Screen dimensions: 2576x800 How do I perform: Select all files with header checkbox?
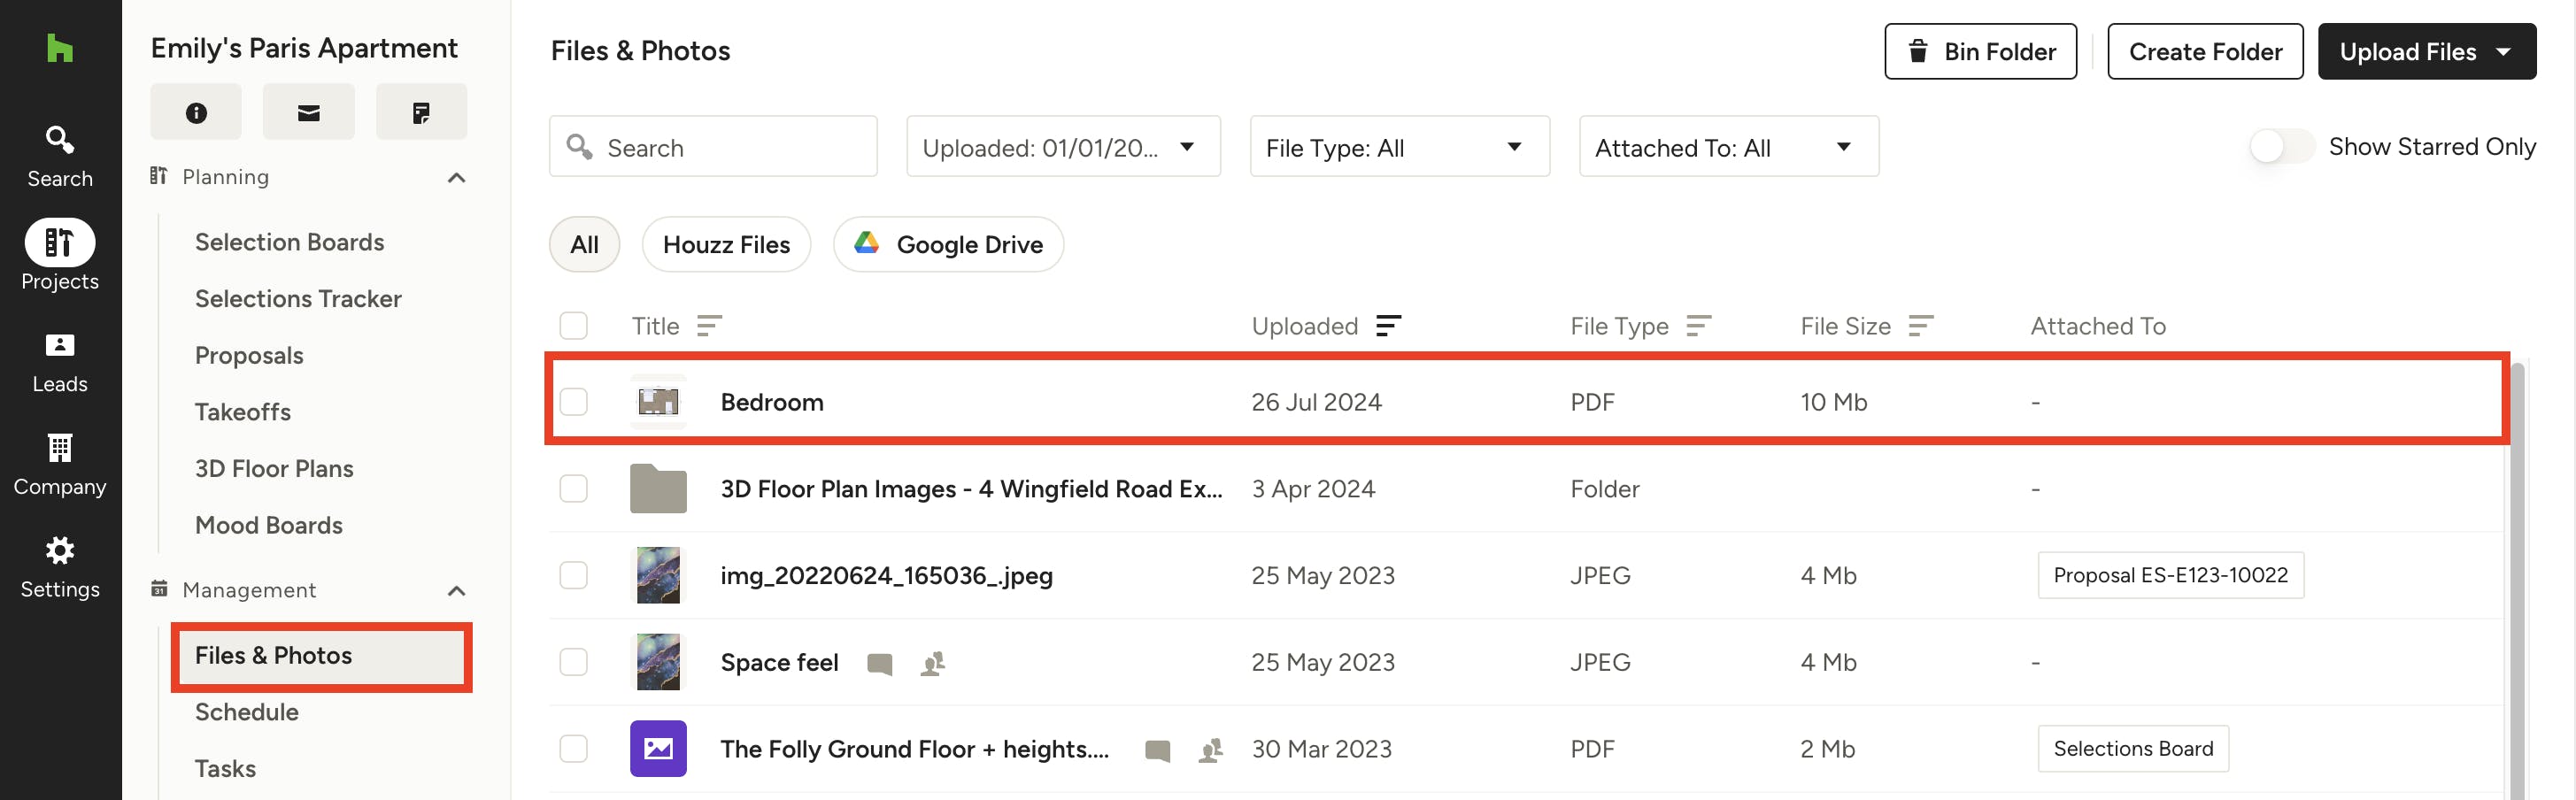tap(574, 326)
